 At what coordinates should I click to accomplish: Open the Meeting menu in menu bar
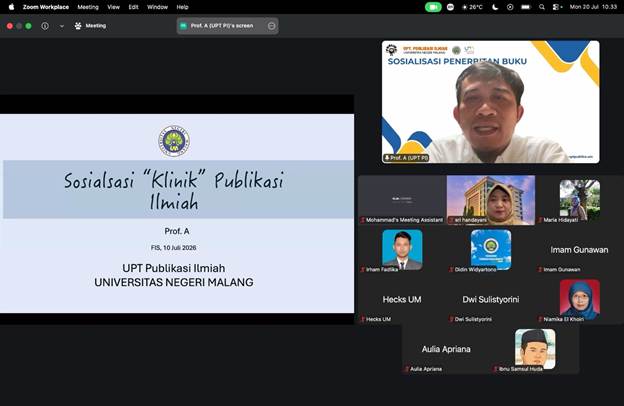[88, 7]
